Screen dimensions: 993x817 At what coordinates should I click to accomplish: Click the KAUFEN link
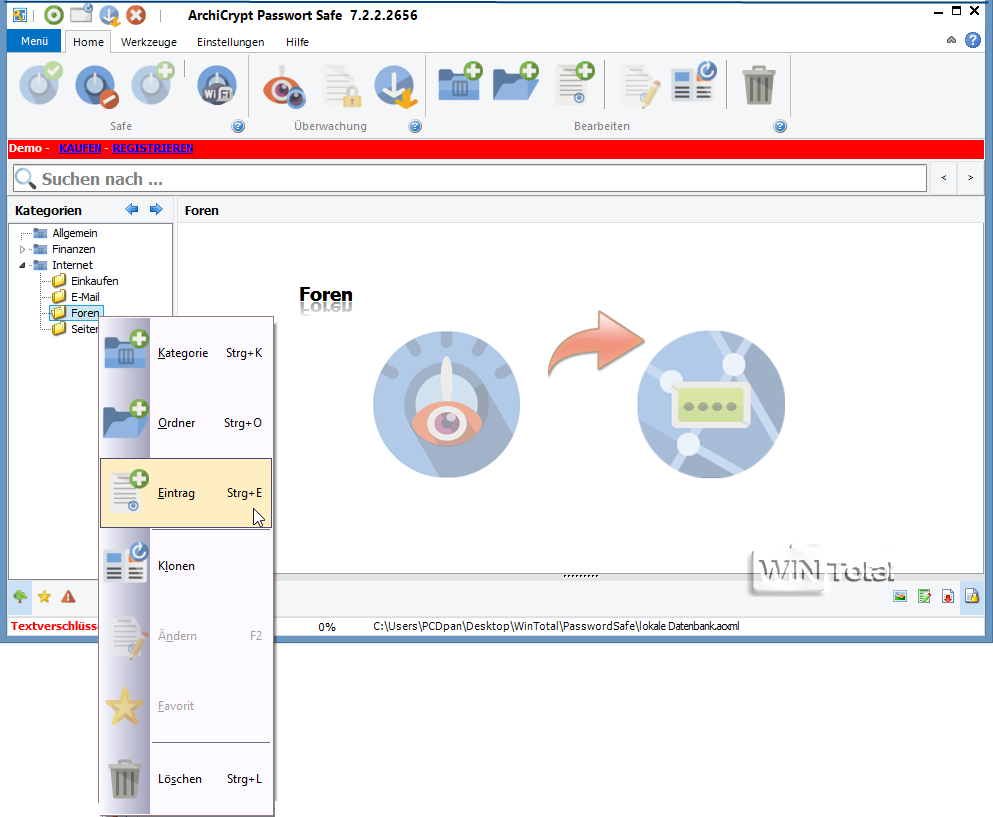80,148
